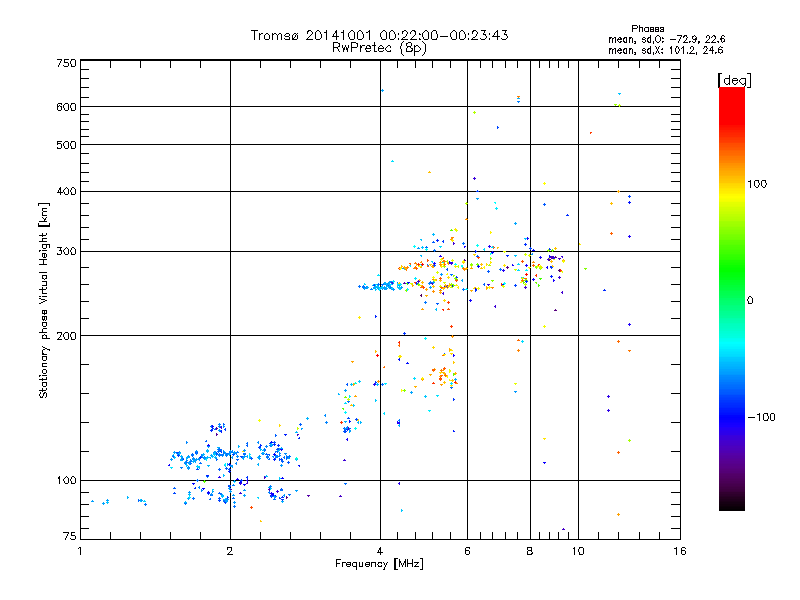This screenshot has width=800, height=600.
Task: Click the y-axis tick value '500'
Action: (x=66, y=145)
